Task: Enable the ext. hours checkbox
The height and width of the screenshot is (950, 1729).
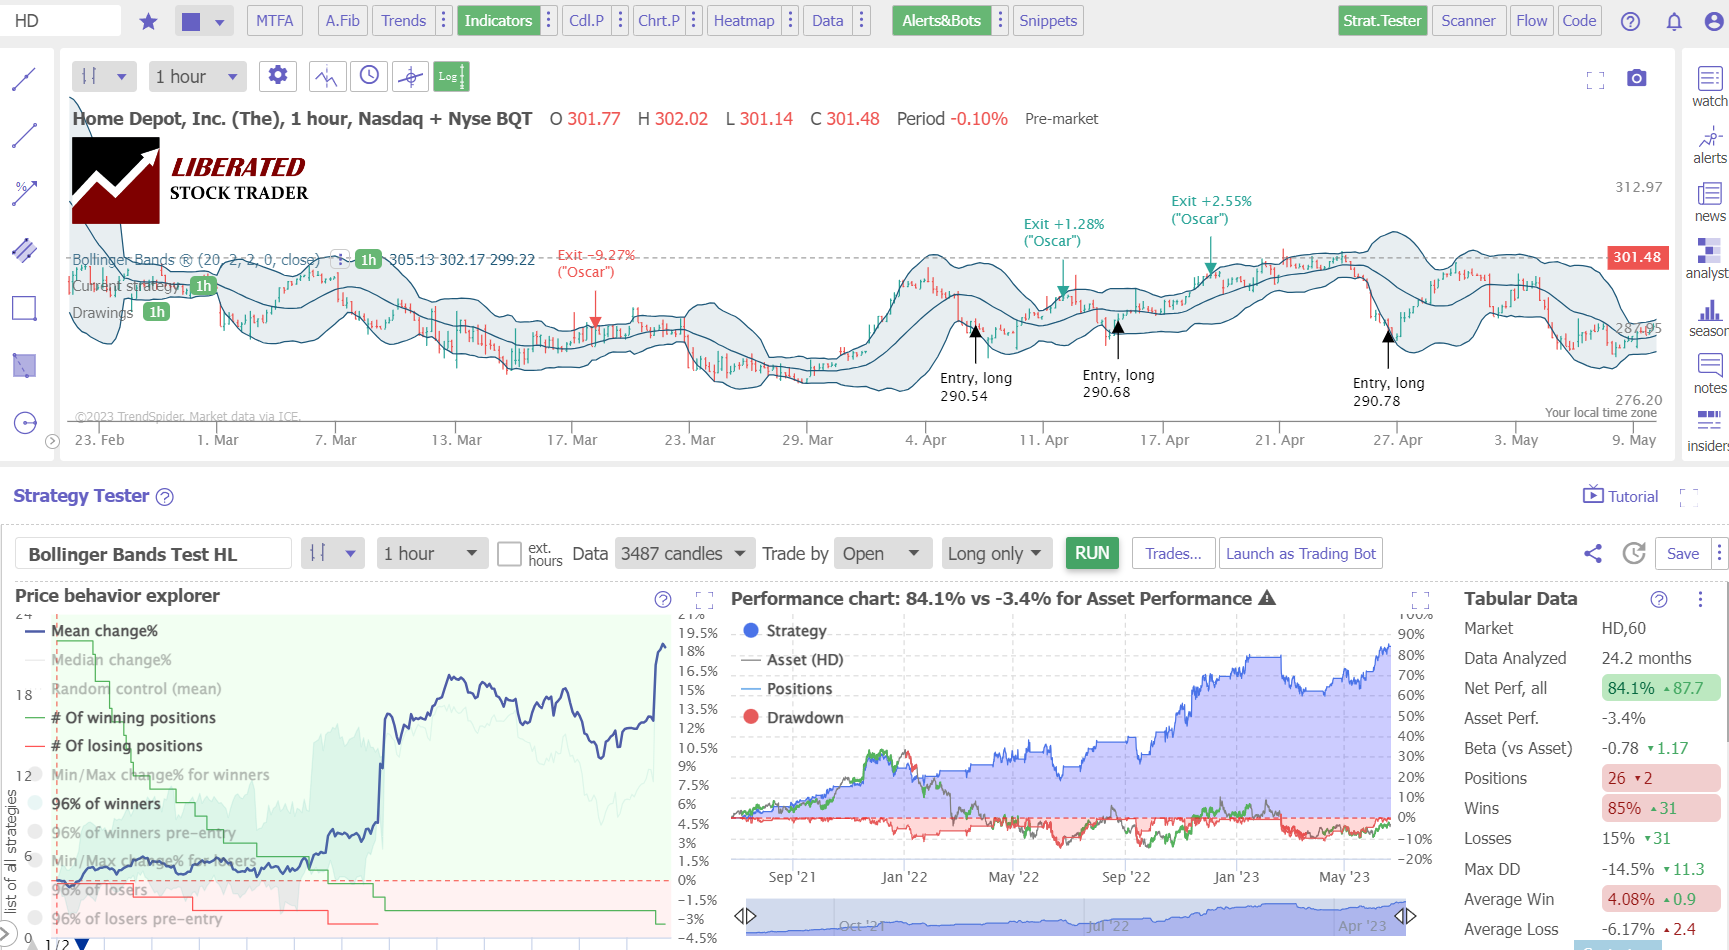Action: [x=509, y=553]
